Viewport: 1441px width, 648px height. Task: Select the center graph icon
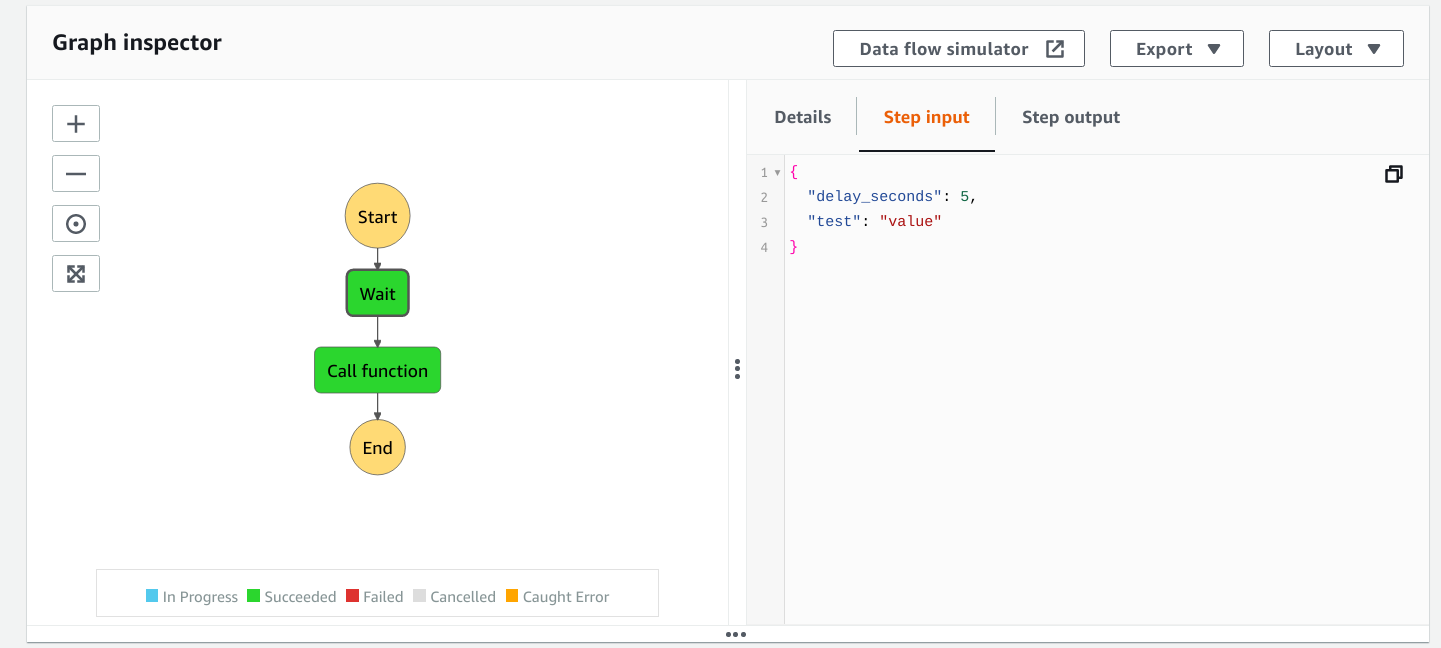[x=76, y=223]
